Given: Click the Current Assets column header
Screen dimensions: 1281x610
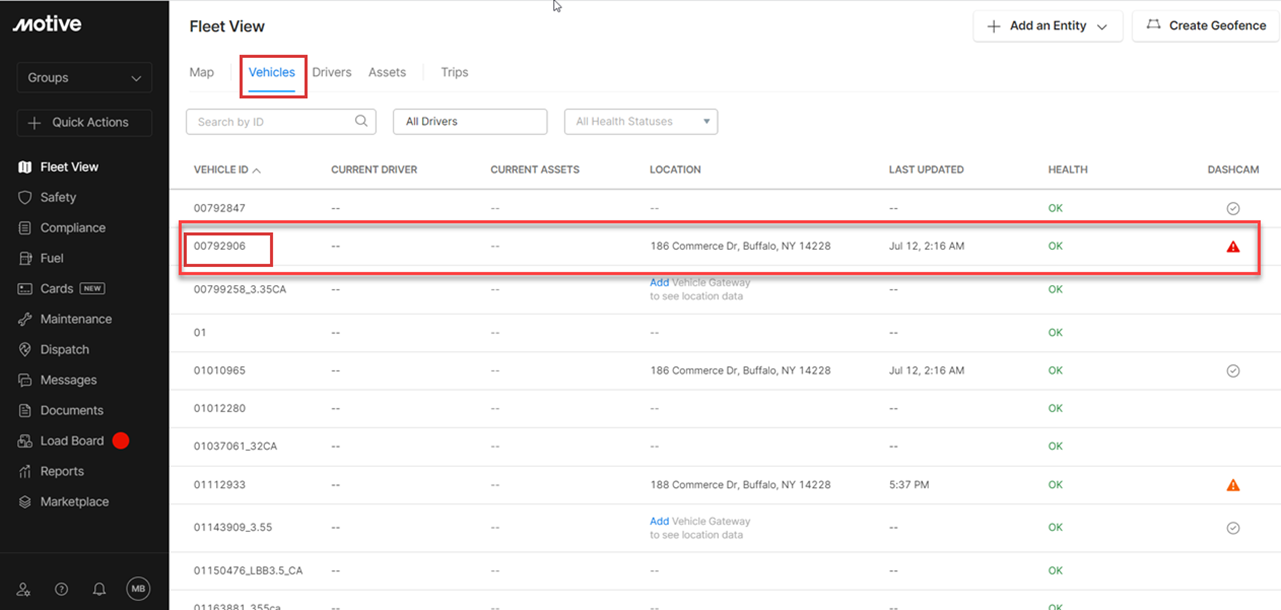Looking at the screenshot, I should click(x=535, y=170).
